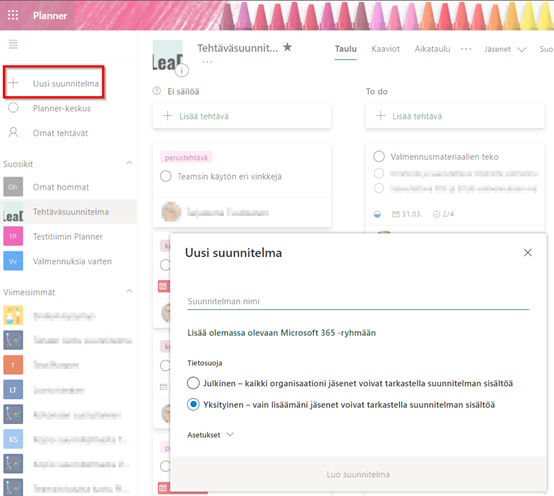Check second blurred subtask under Valmennusmateriaalien teko
Screen dimensions: 554x496
[x=379, y=188]
